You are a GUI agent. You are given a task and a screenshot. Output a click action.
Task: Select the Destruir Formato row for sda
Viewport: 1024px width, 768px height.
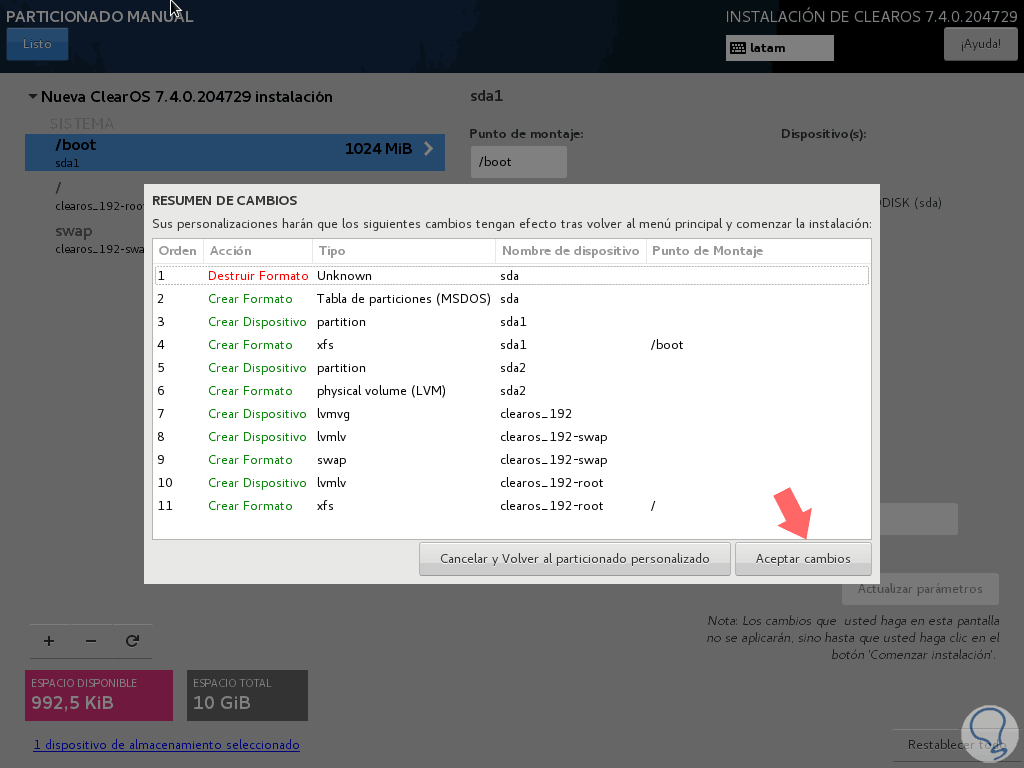pos(511,276)
